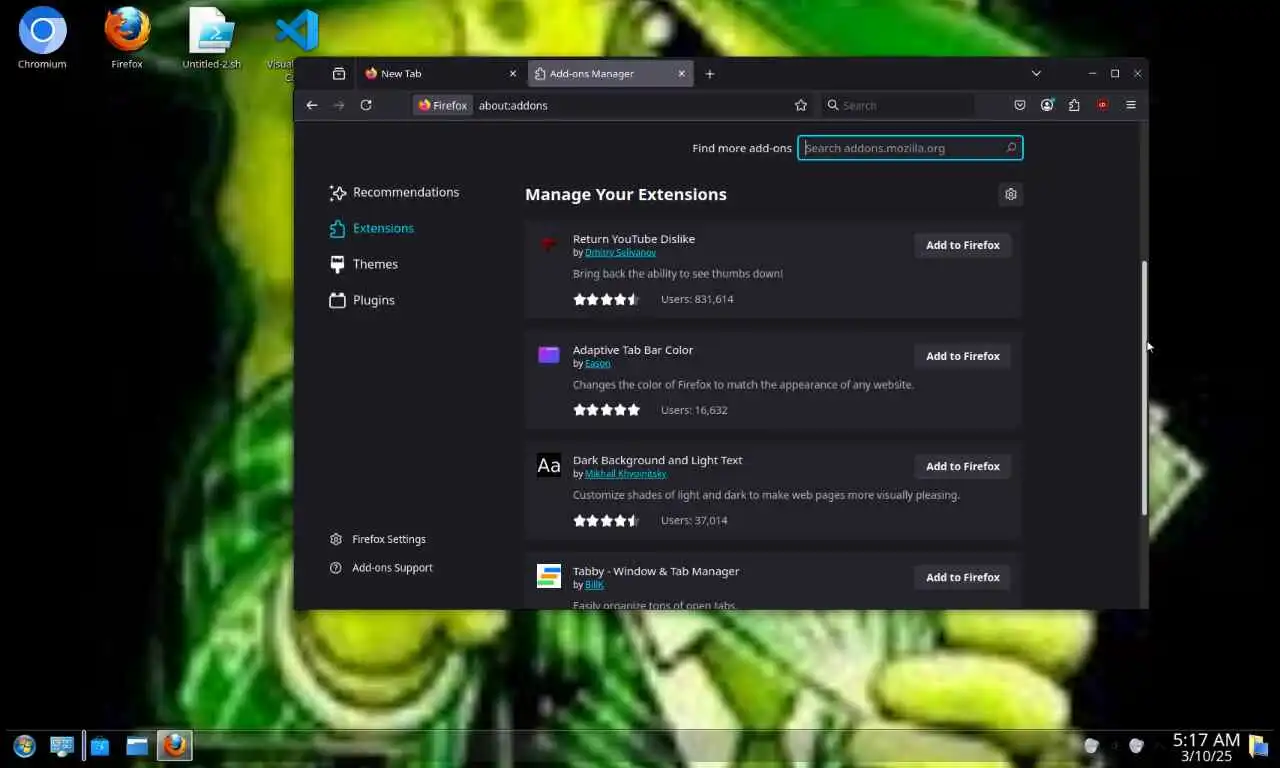Click the taskbar computer/network icon
This screenshot has width=1280, height=768.
coord(62,746)
